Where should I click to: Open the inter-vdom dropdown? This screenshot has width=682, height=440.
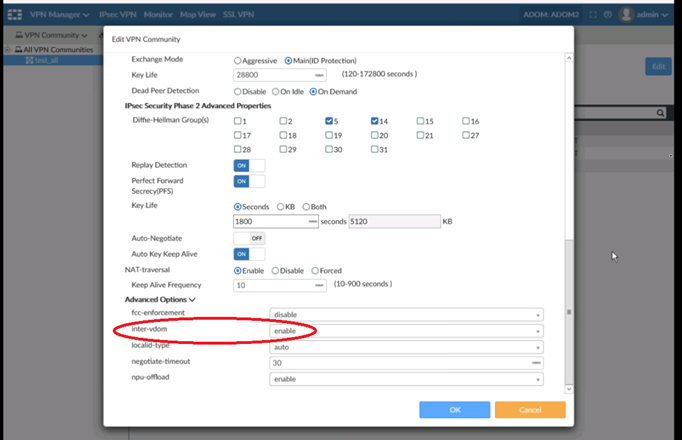click(406, 331)
